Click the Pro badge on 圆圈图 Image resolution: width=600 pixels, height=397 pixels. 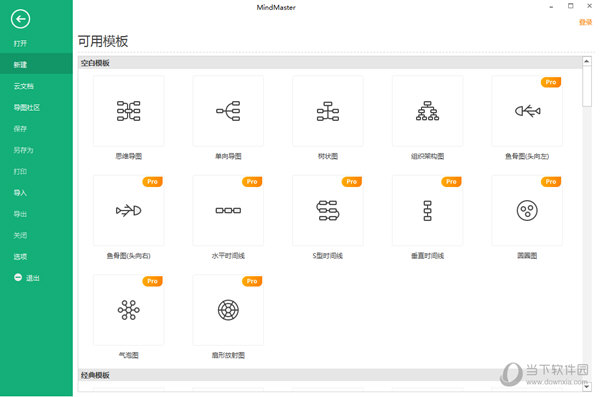tap(551, 181)
